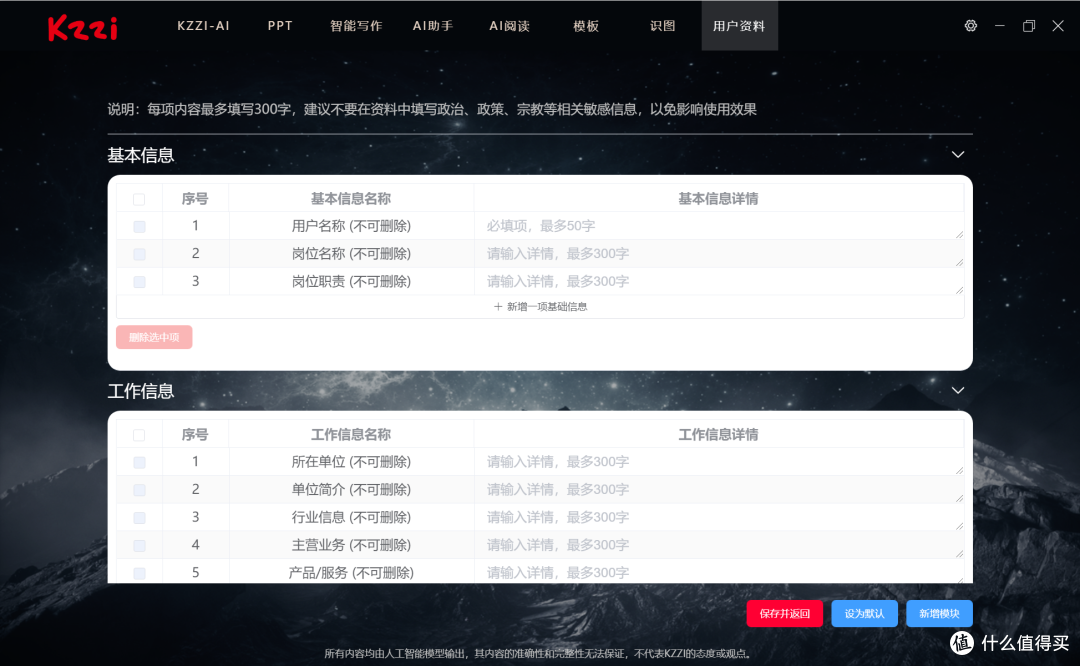Close the KZZI application window
The image size is (1080, 666).
[1058, 25]
